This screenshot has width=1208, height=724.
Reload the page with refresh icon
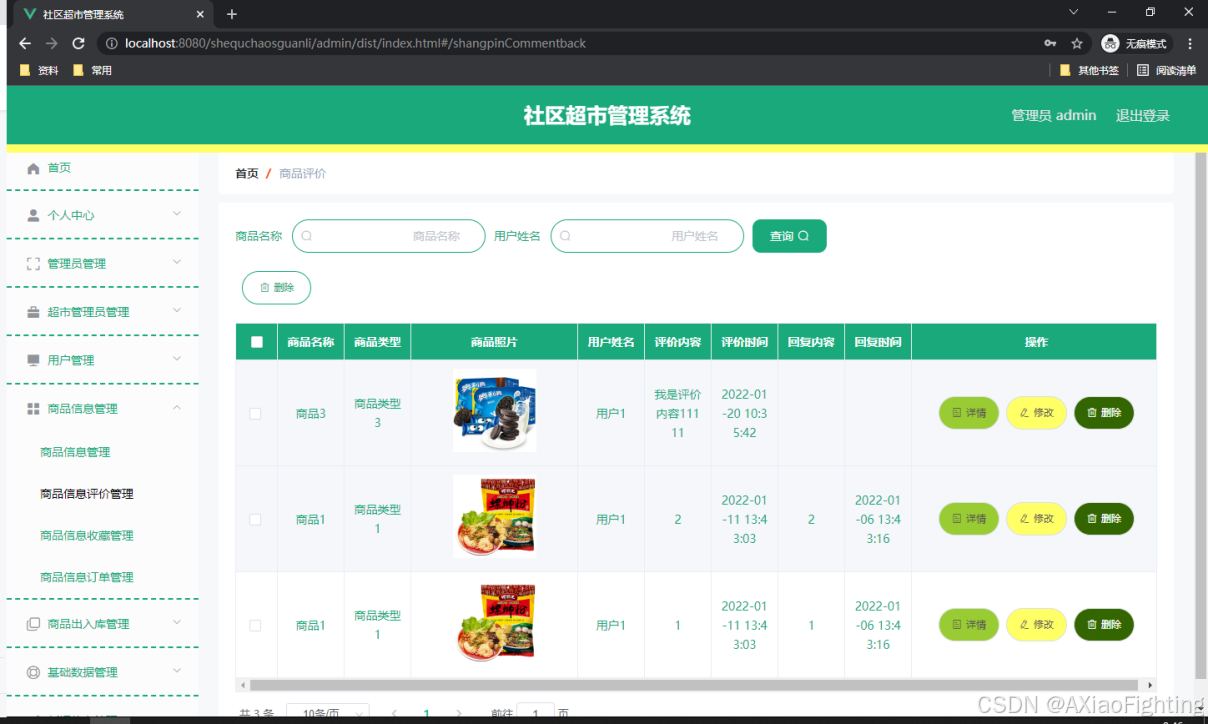pos(78,43)
